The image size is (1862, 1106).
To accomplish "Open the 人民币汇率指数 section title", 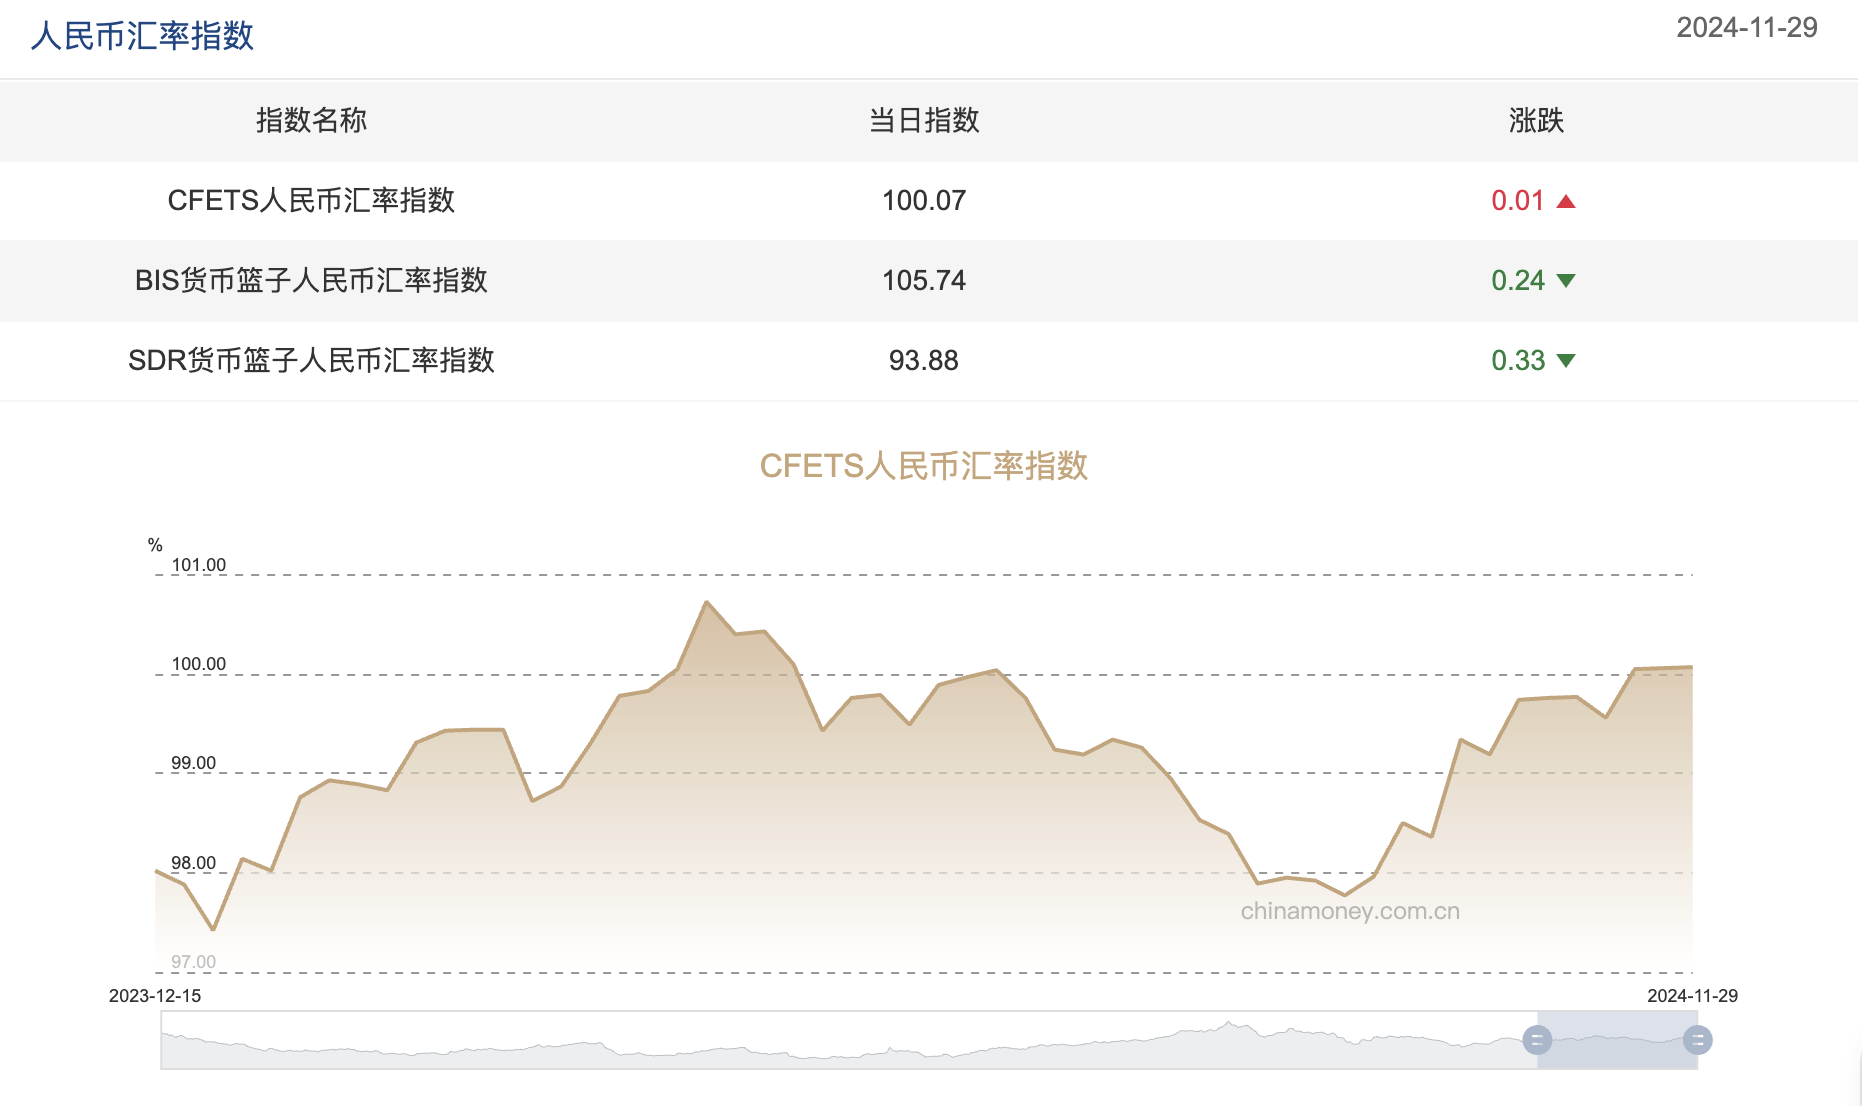I will click(x=142, y=36).
